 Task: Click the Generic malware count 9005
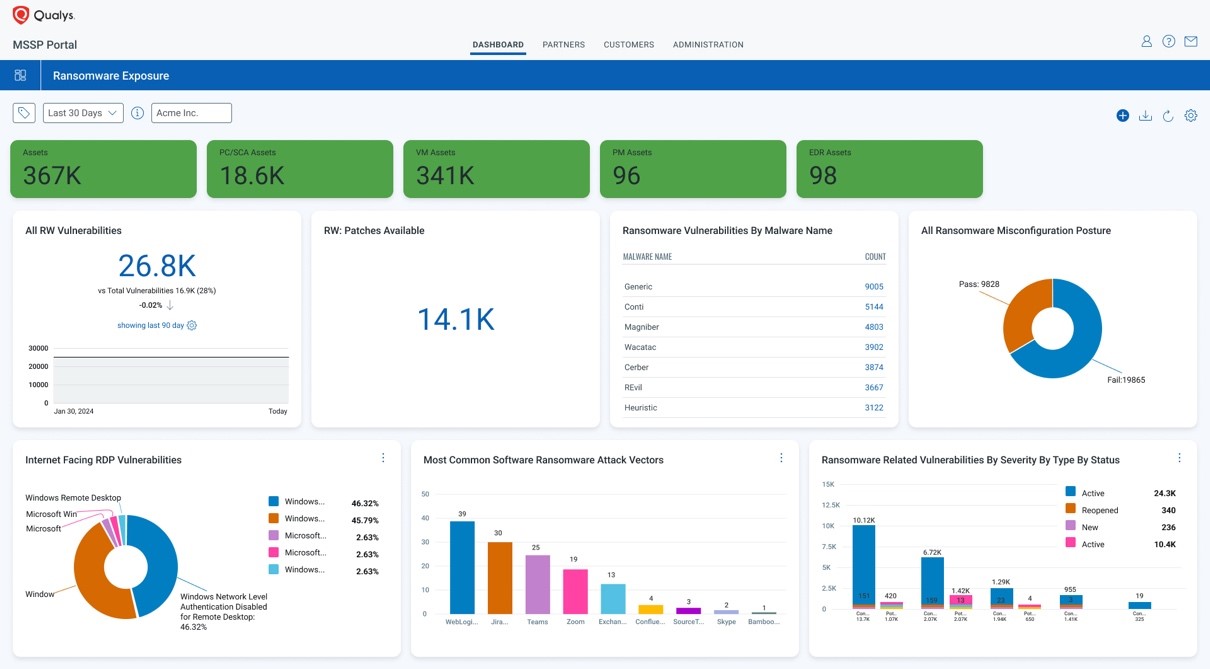[874, 287]
